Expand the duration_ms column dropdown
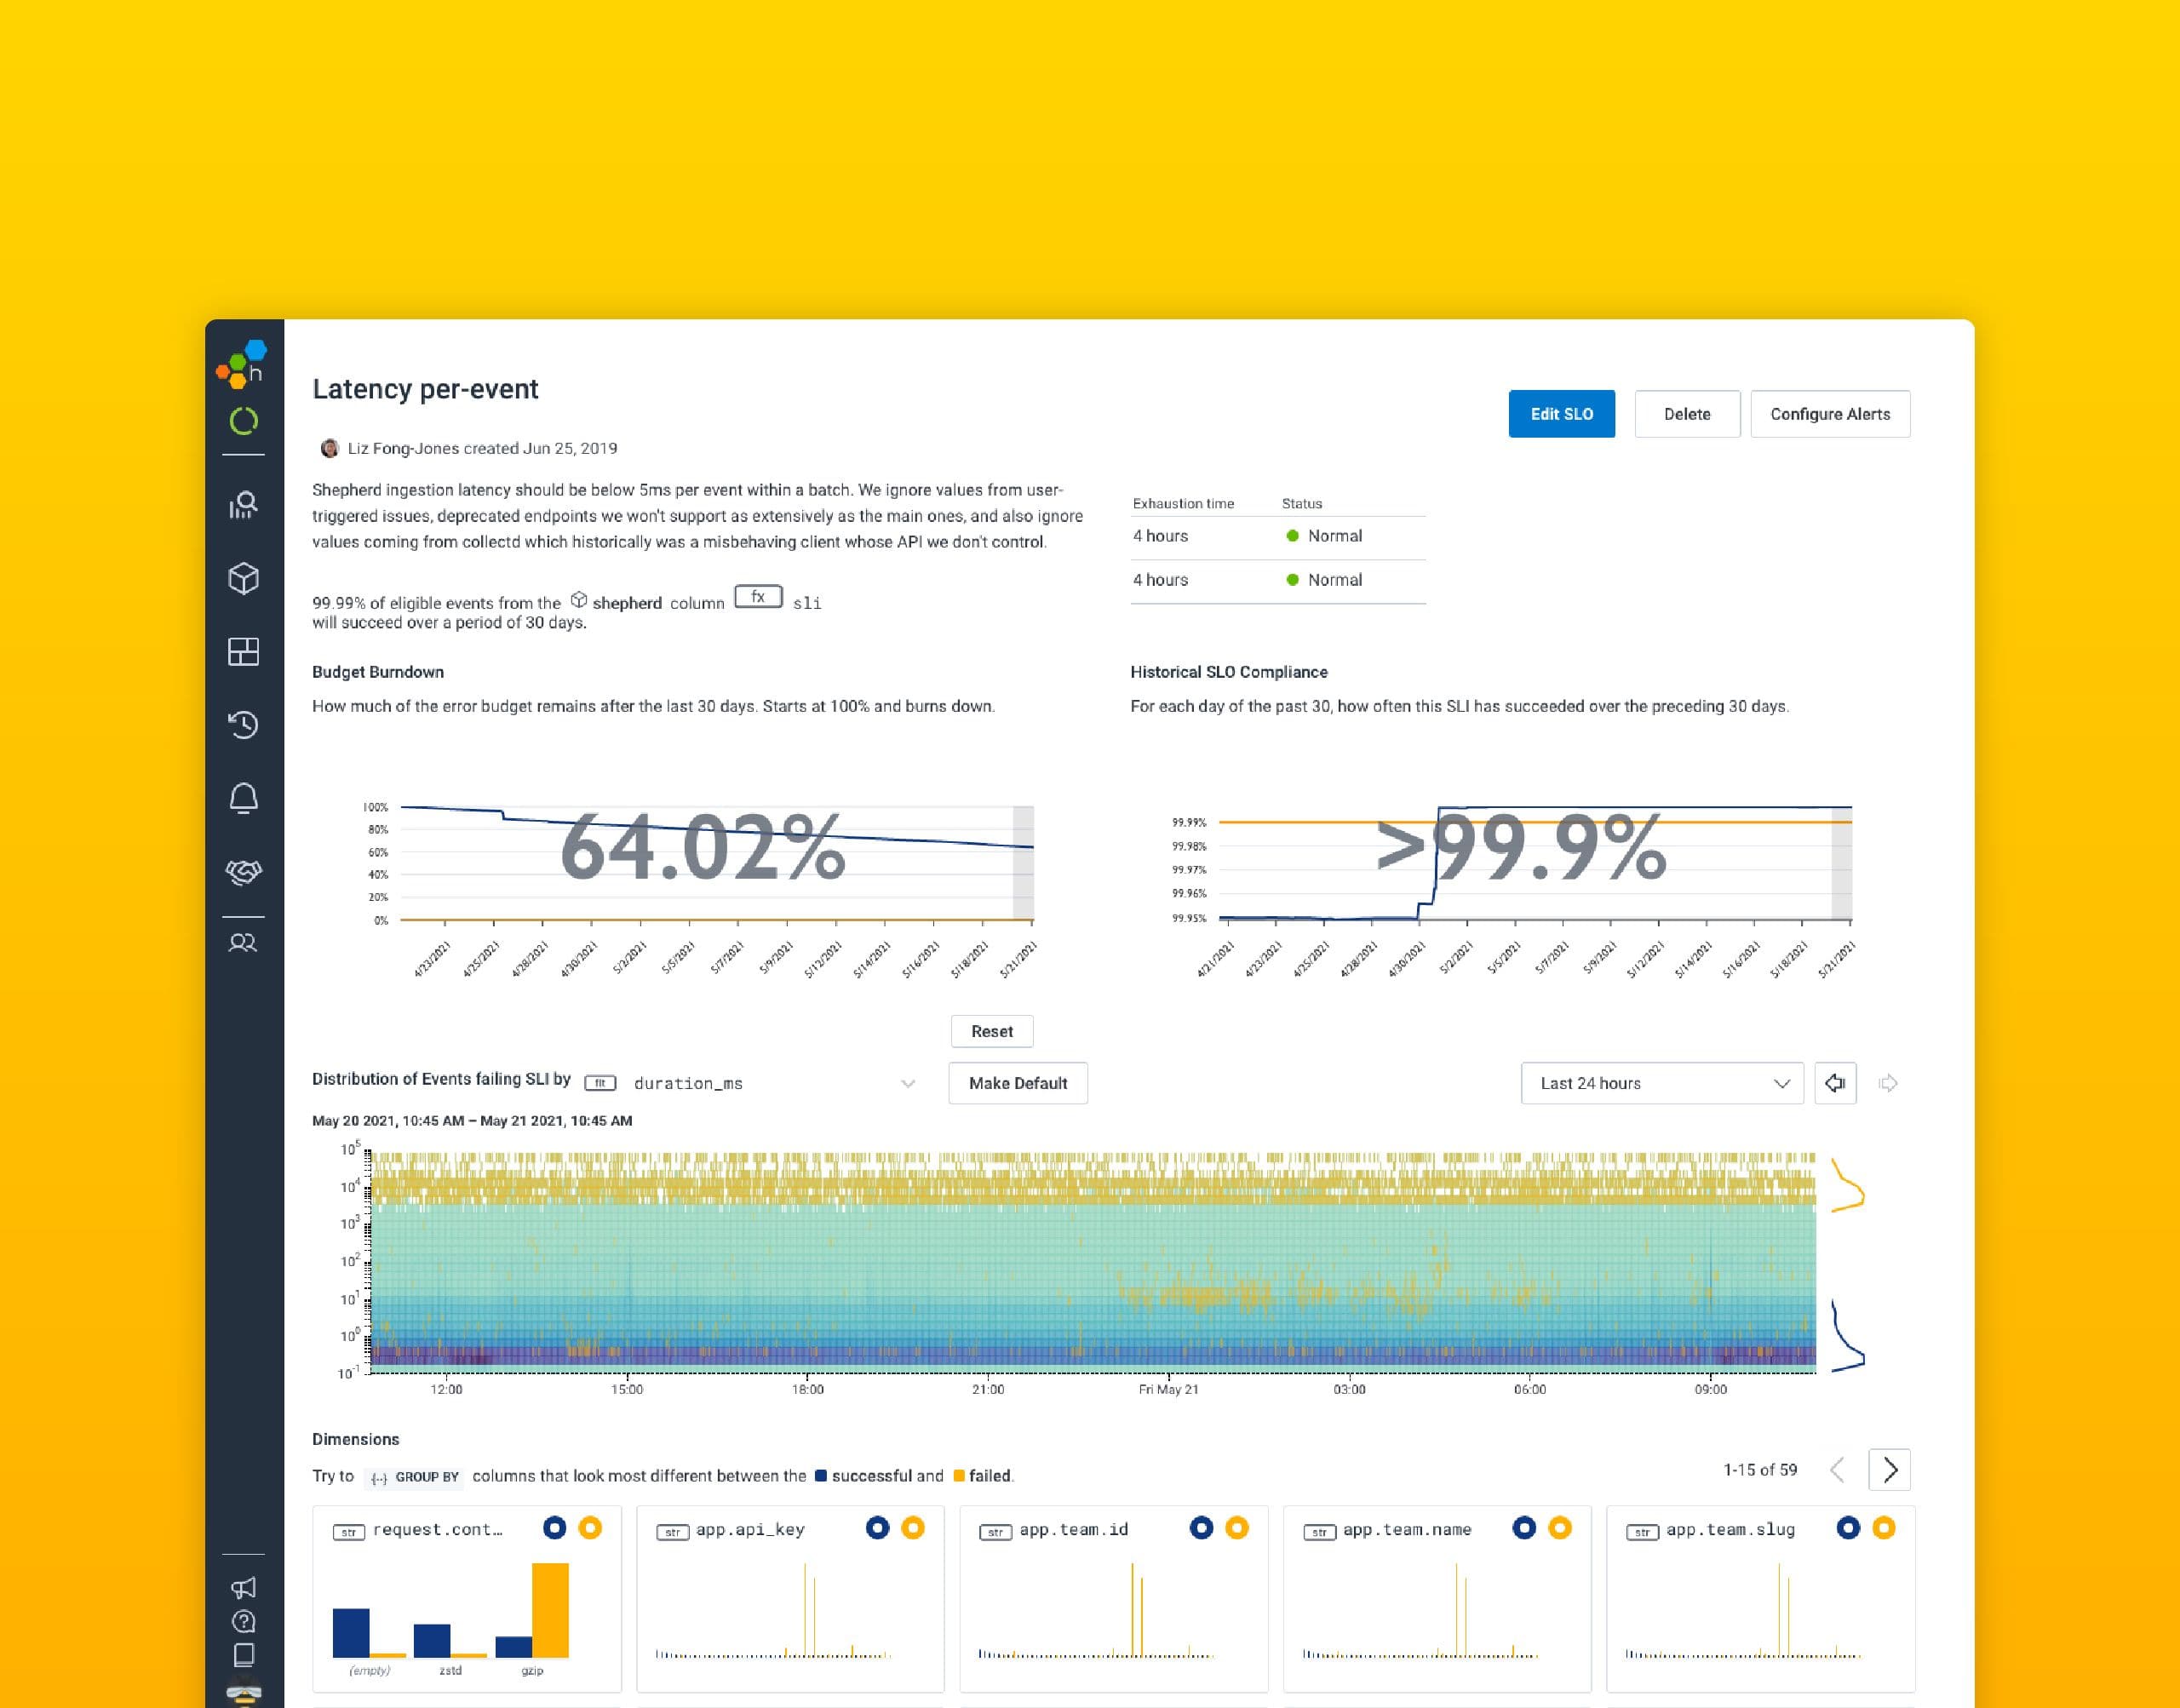This screenshot has height=1708, width=2180. pyautogui.click(x=907, y=1083)
